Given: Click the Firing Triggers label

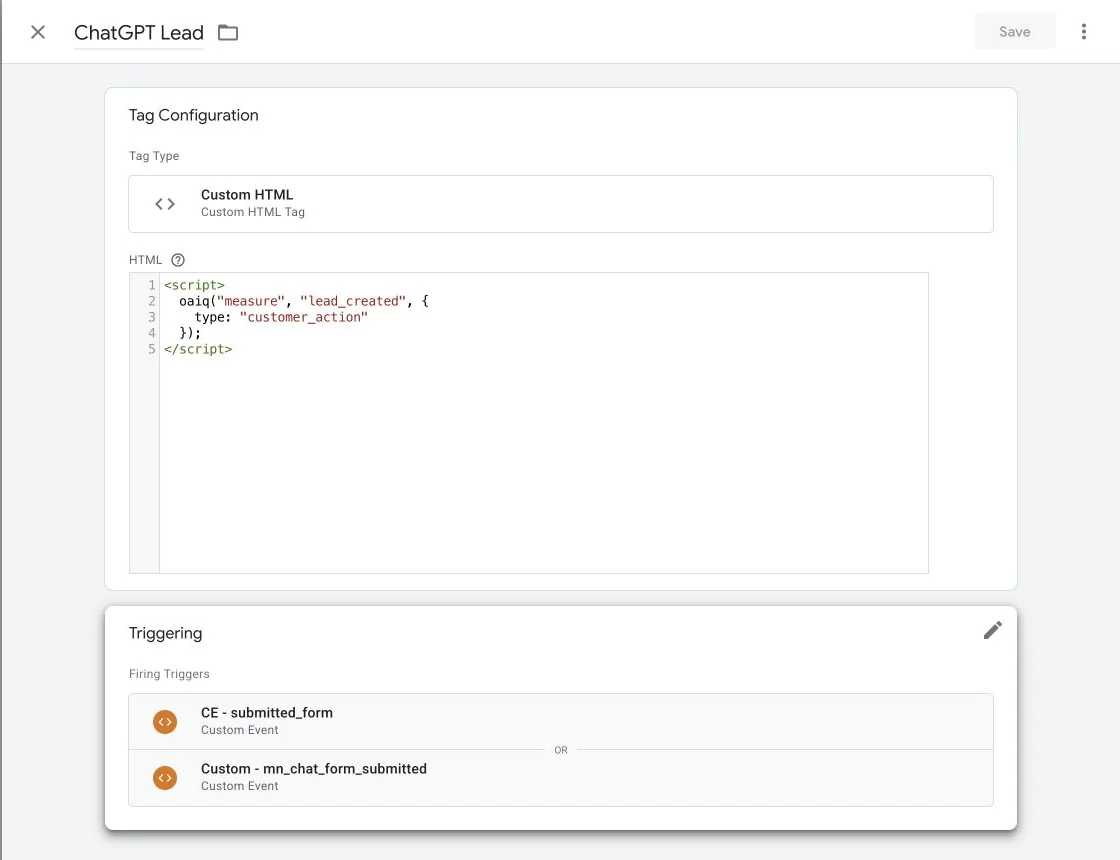Looking at the screenshot, I should (169, 674).
